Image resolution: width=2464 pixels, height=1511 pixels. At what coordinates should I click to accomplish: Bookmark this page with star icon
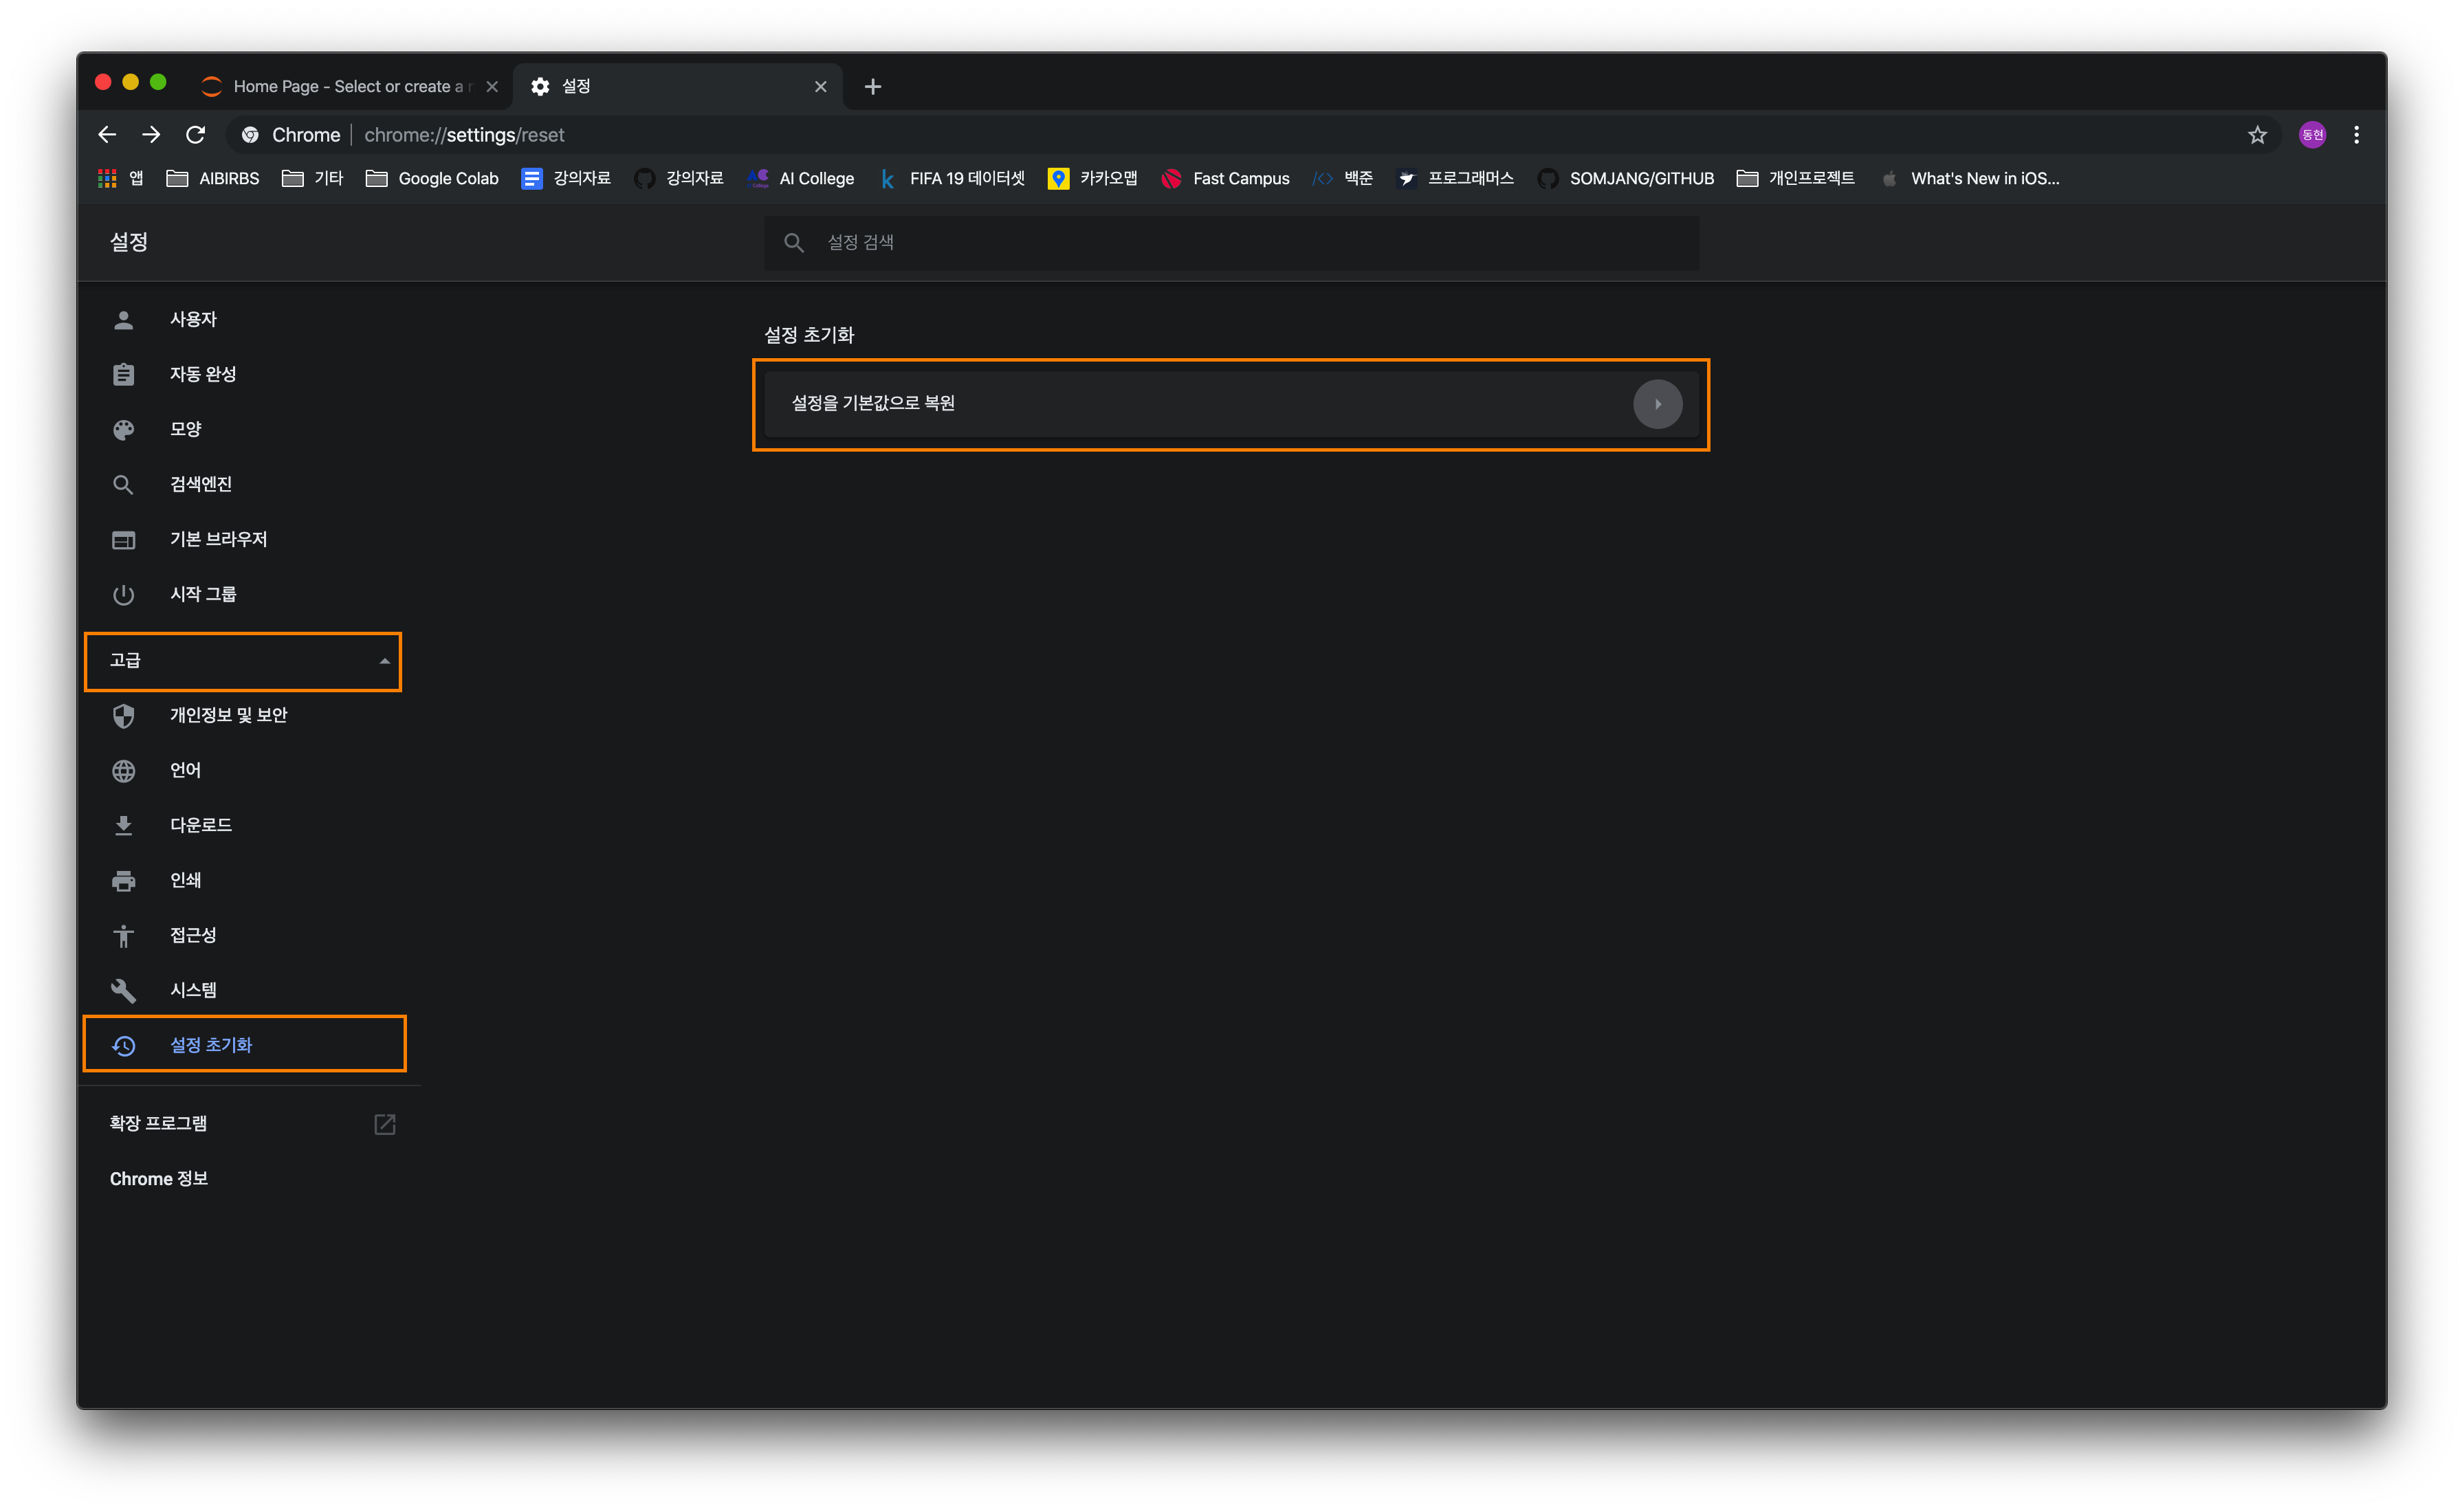pos(2257,135)
